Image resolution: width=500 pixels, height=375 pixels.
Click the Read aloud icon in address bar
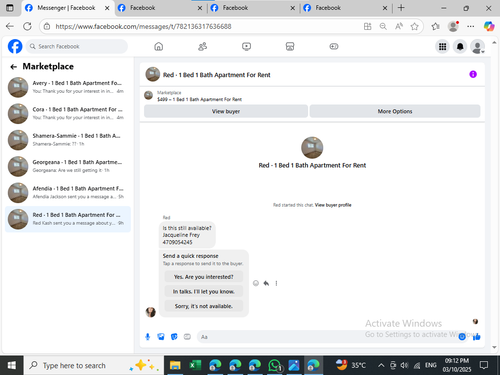(399, 26)
